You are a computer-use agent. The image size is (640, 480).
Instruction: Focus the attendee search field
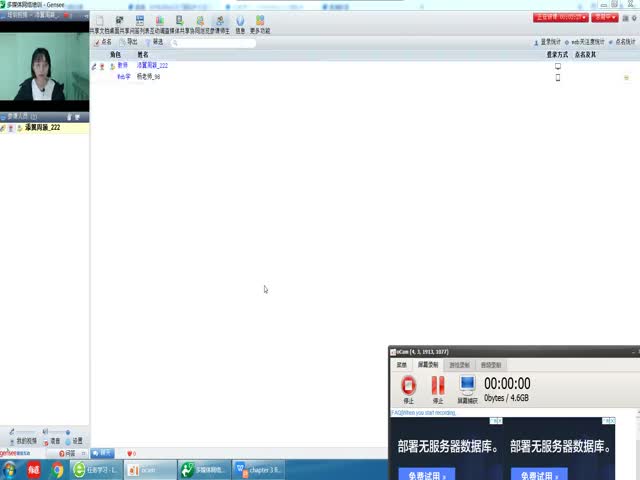point(213,43)
